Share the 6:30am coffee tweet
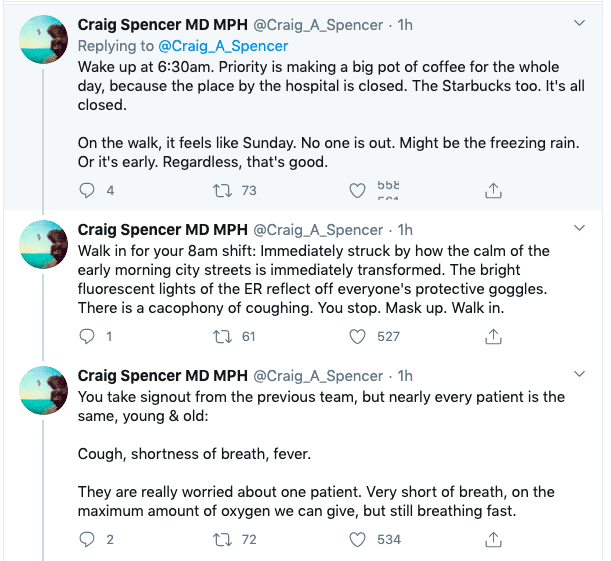This screenshot has height=561, width=611. tap(493, 190)
